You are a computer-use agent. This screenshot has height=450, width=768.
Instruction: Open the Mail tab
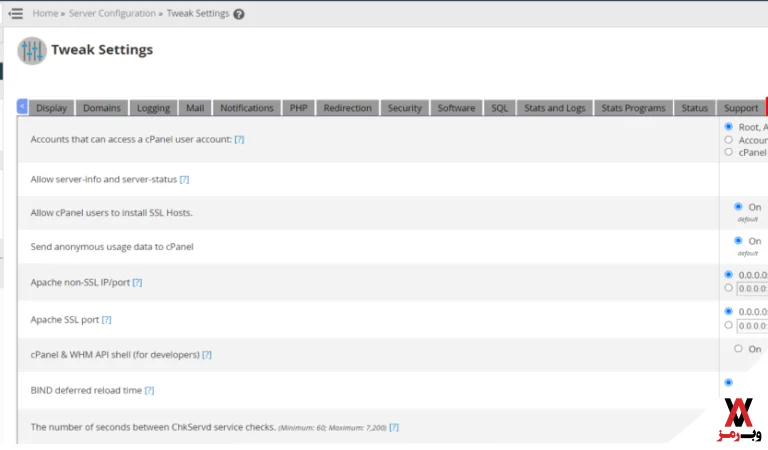point(195,108)
